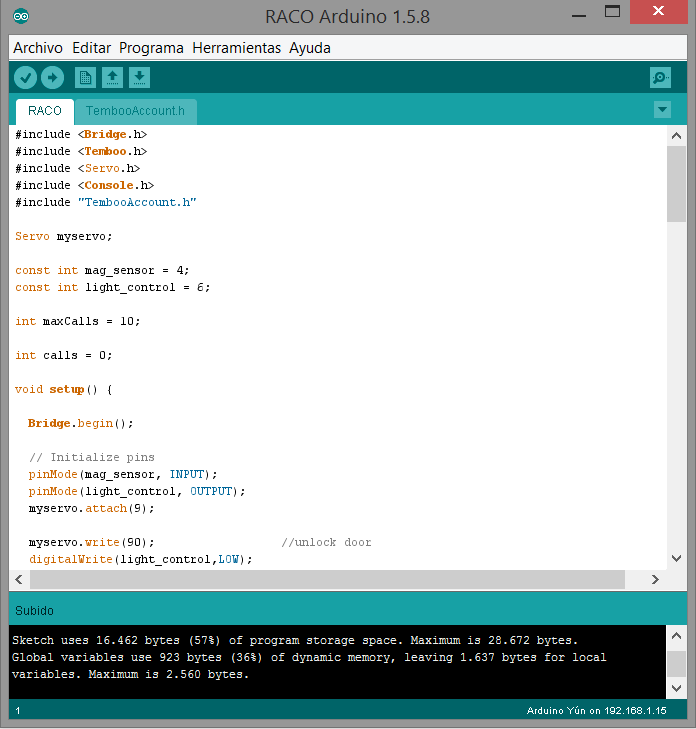Click the editor horizontal scrollbar thumb
Image resolution: width=696 pixels, height=729 pixels.
click(x=327, y=579)
